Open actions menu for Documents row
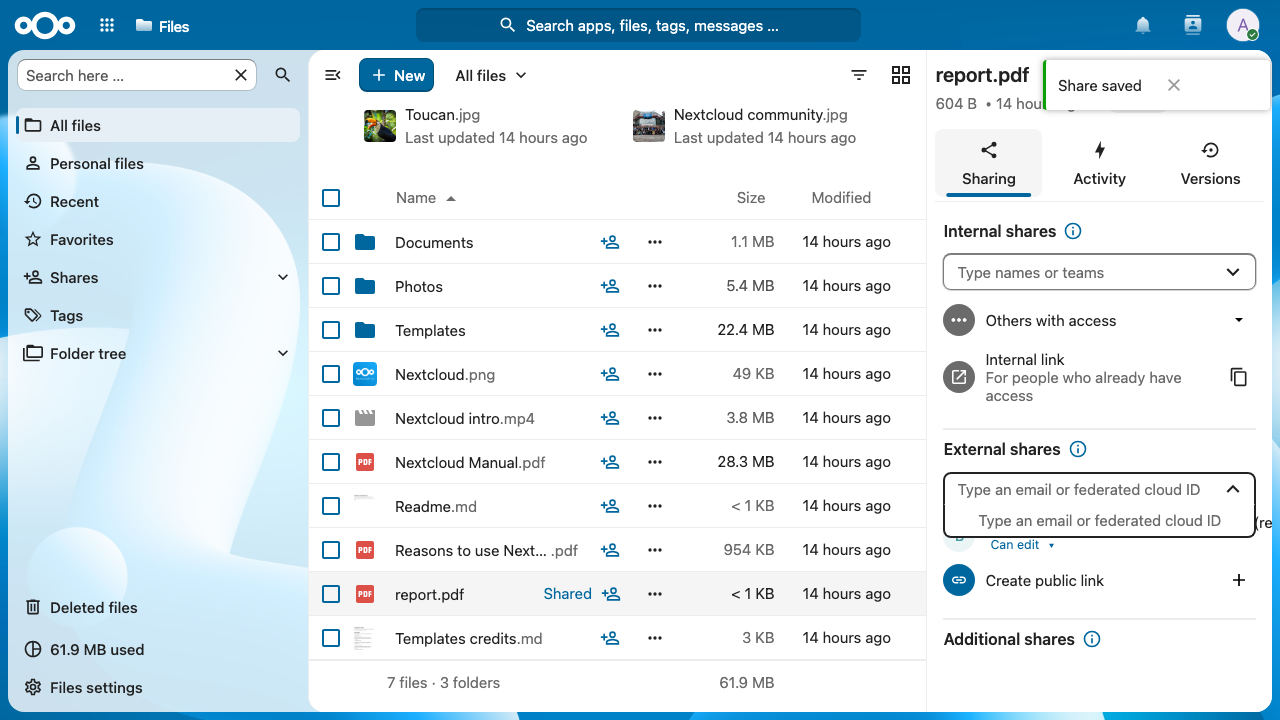This screenshot has width=1280, height=720. click(655, 242)
